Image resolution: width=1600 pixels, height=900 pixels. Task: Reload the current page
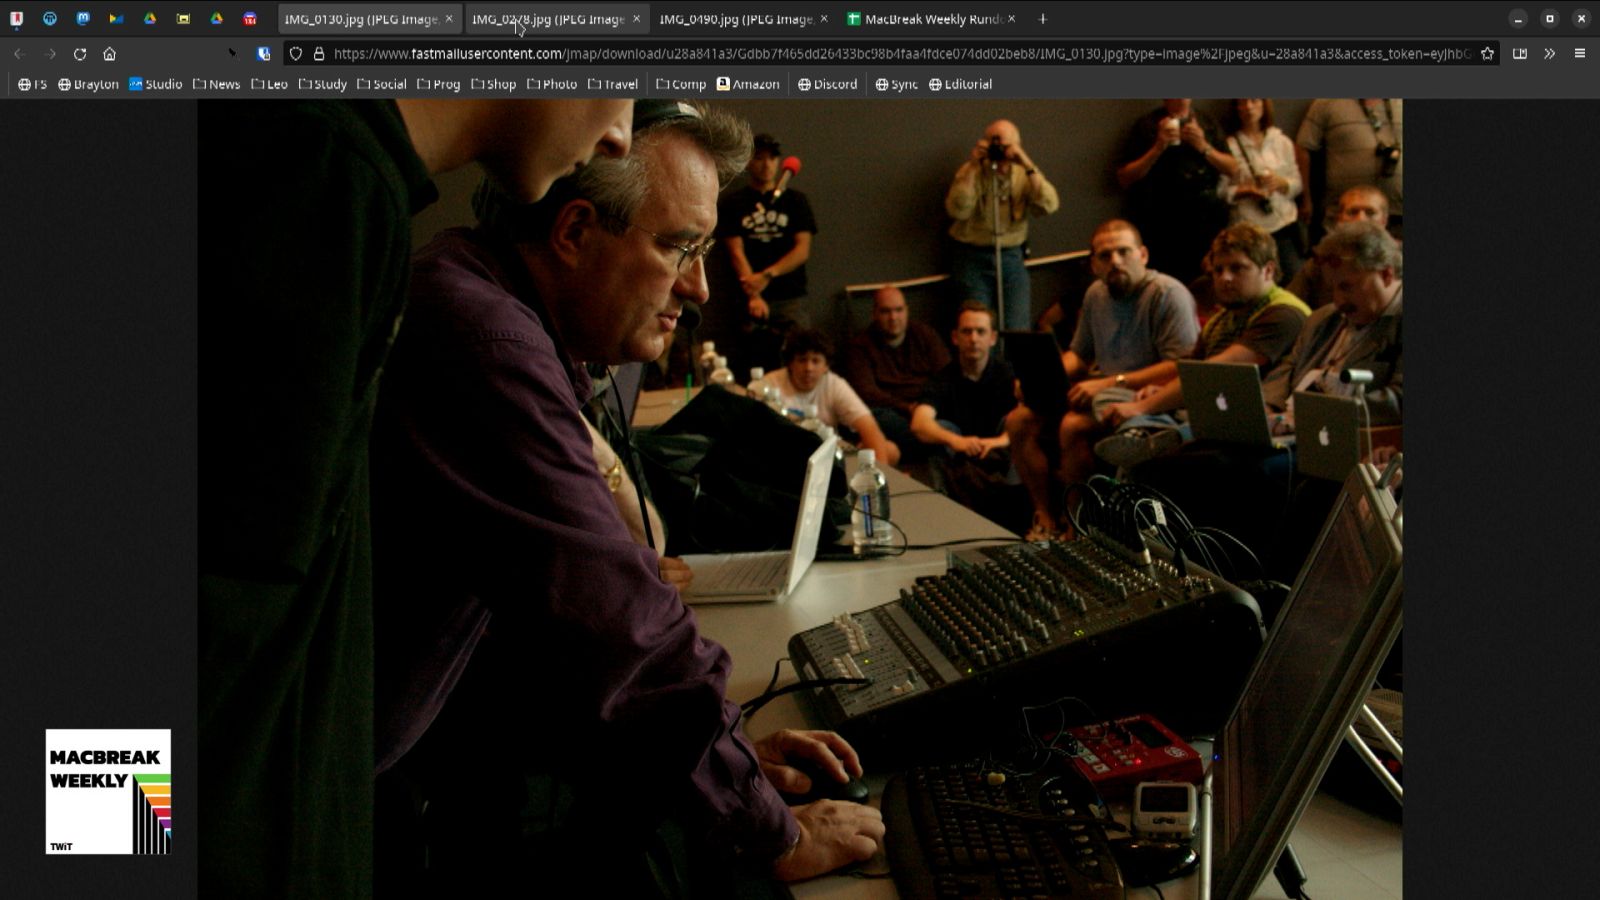(80, 54)
